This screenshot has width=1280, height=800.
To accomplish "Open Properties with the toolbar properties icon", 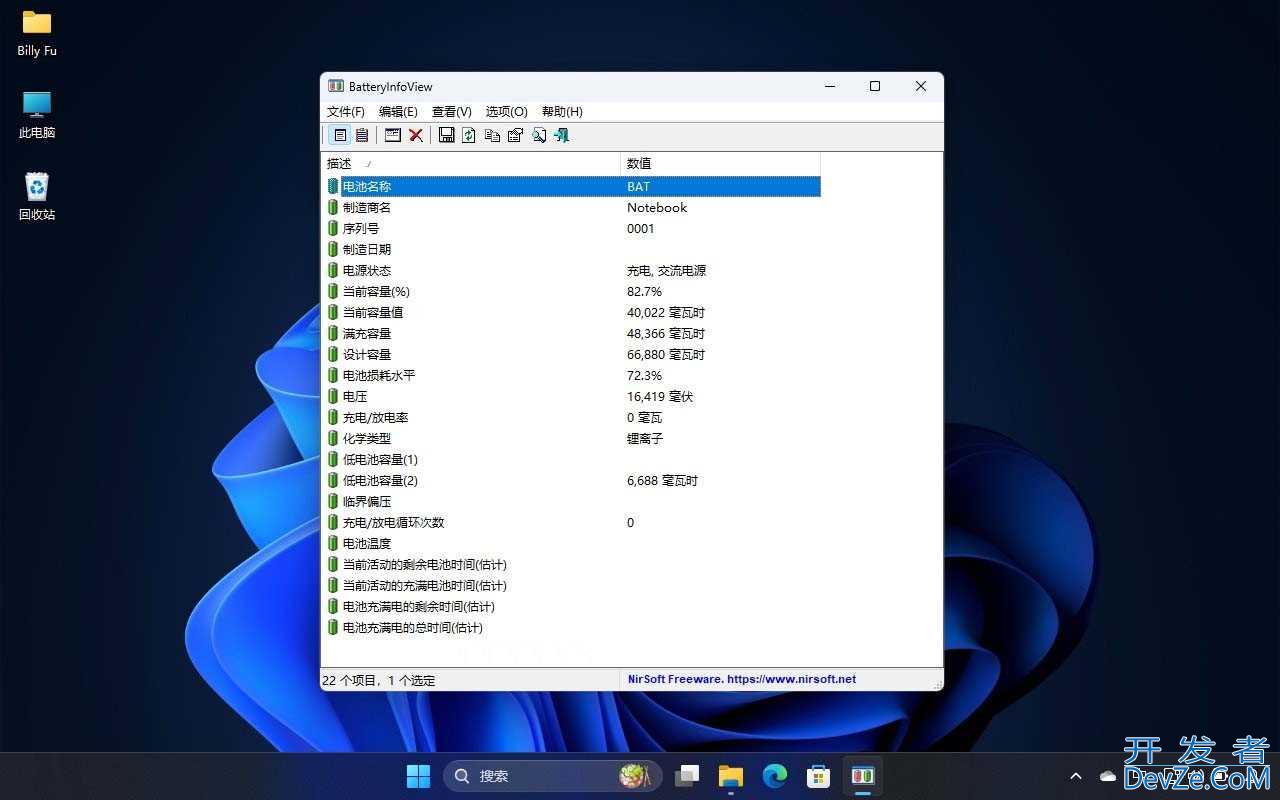I will [x=515, y=135].
